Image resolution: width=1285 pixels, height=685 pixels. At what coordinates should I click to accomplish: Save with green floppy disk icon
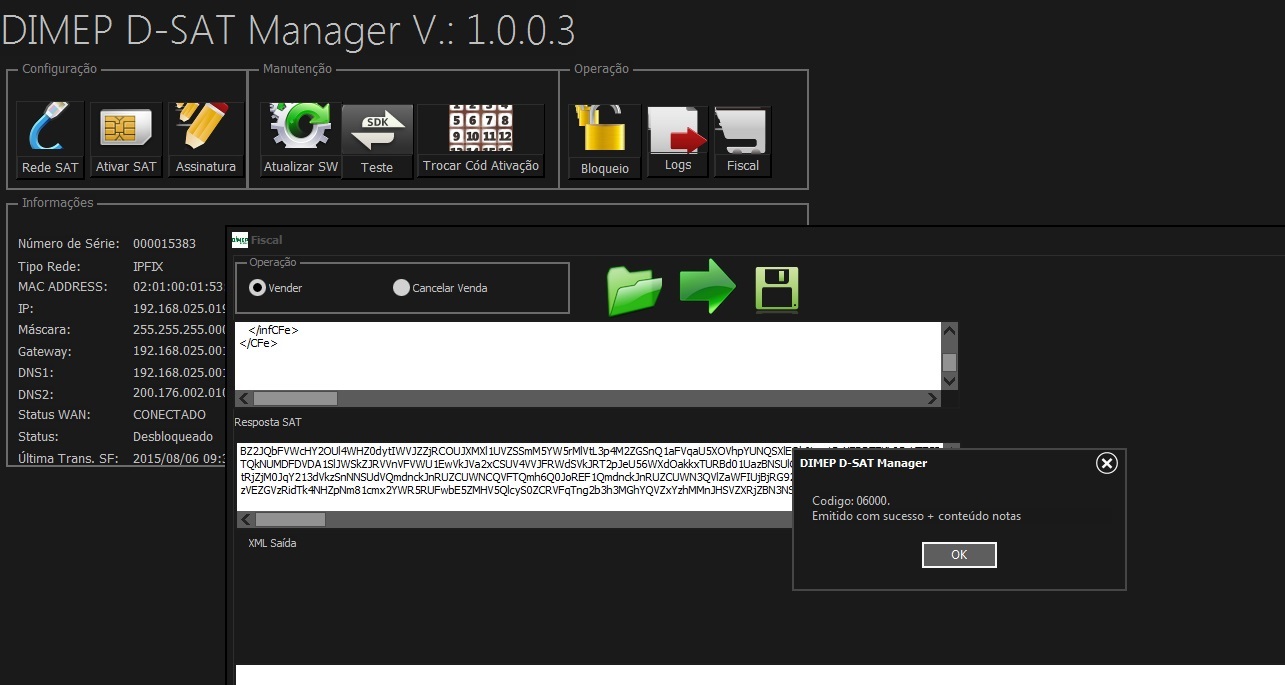(x=777, y=289)
